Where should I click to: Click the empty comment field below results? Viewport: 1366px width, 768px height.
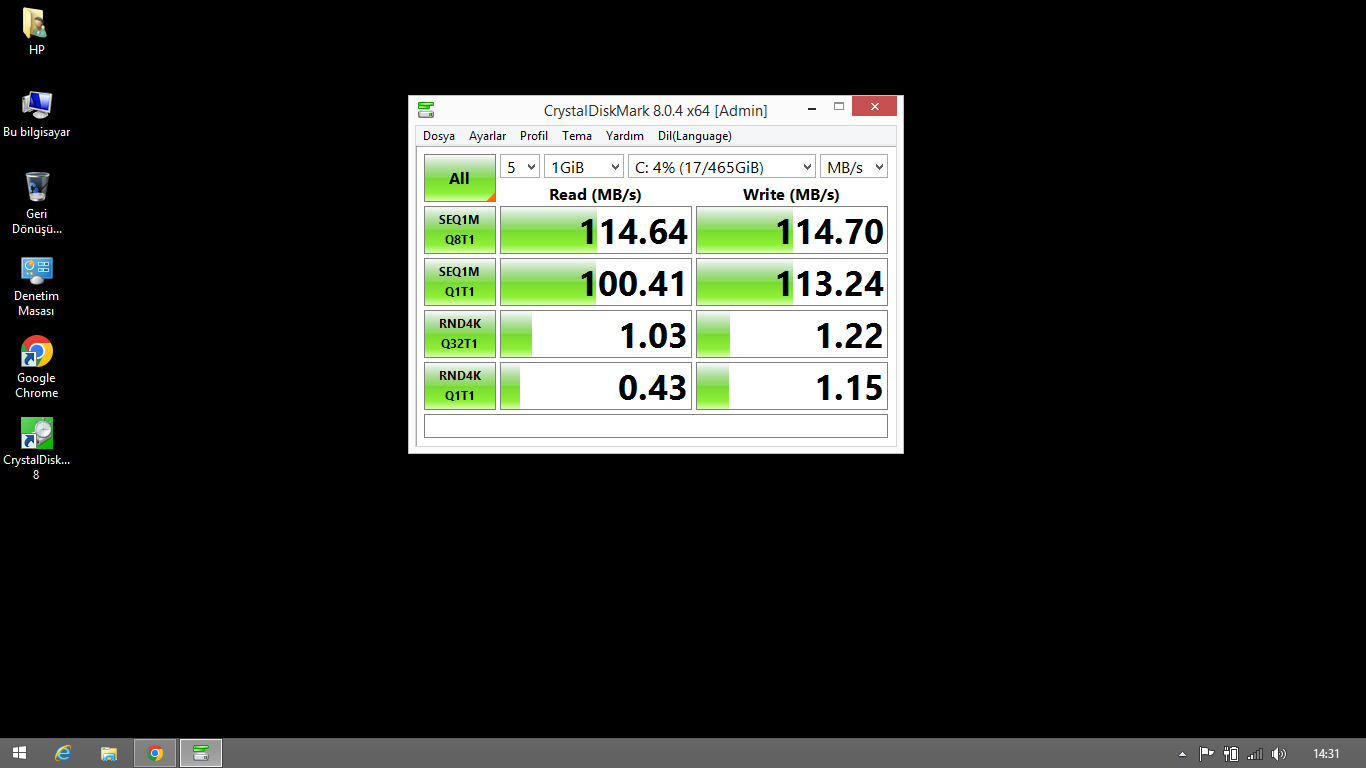(656, 426)
